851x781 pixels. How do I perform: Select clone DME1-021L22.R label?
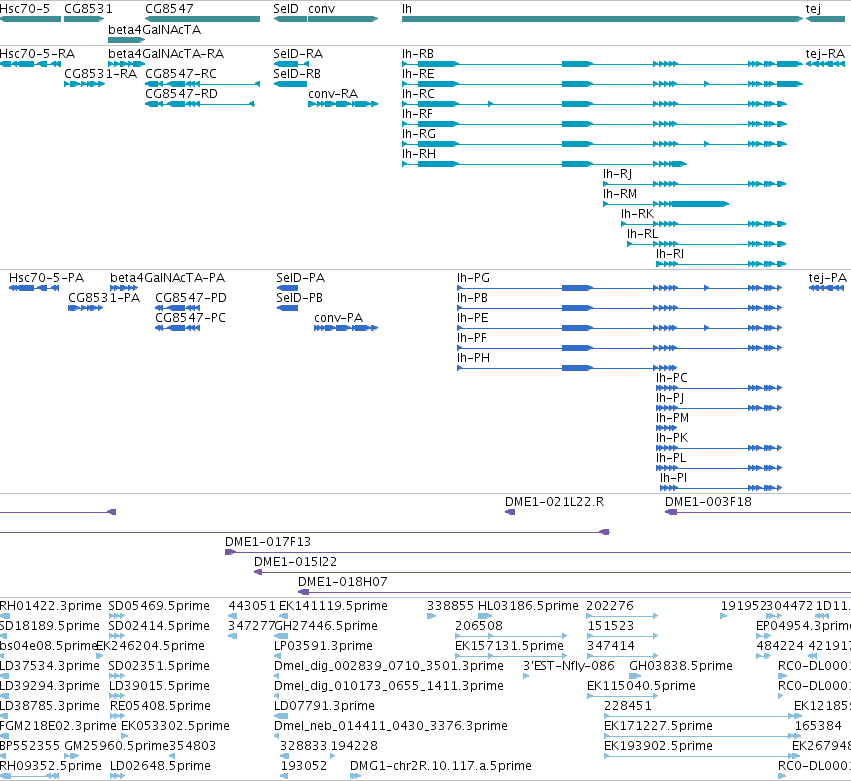(554, 502)
